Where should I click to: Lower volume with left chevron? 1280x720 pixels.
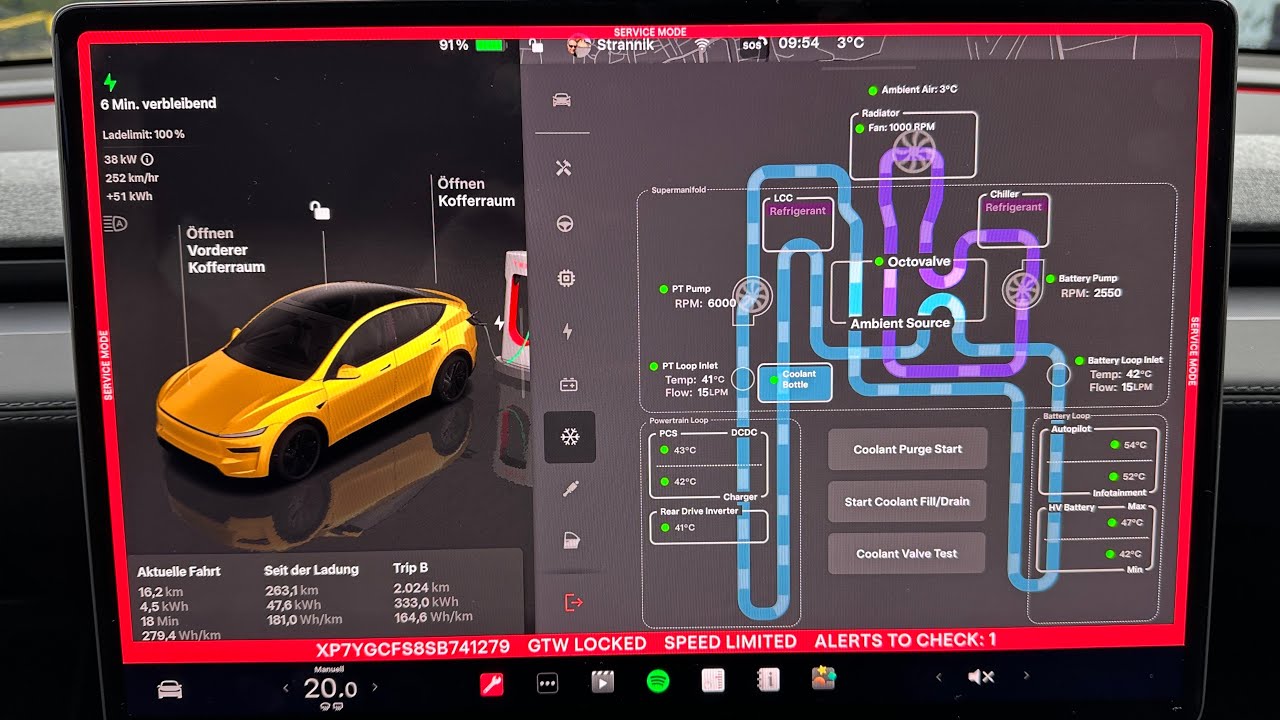(937, 677)
